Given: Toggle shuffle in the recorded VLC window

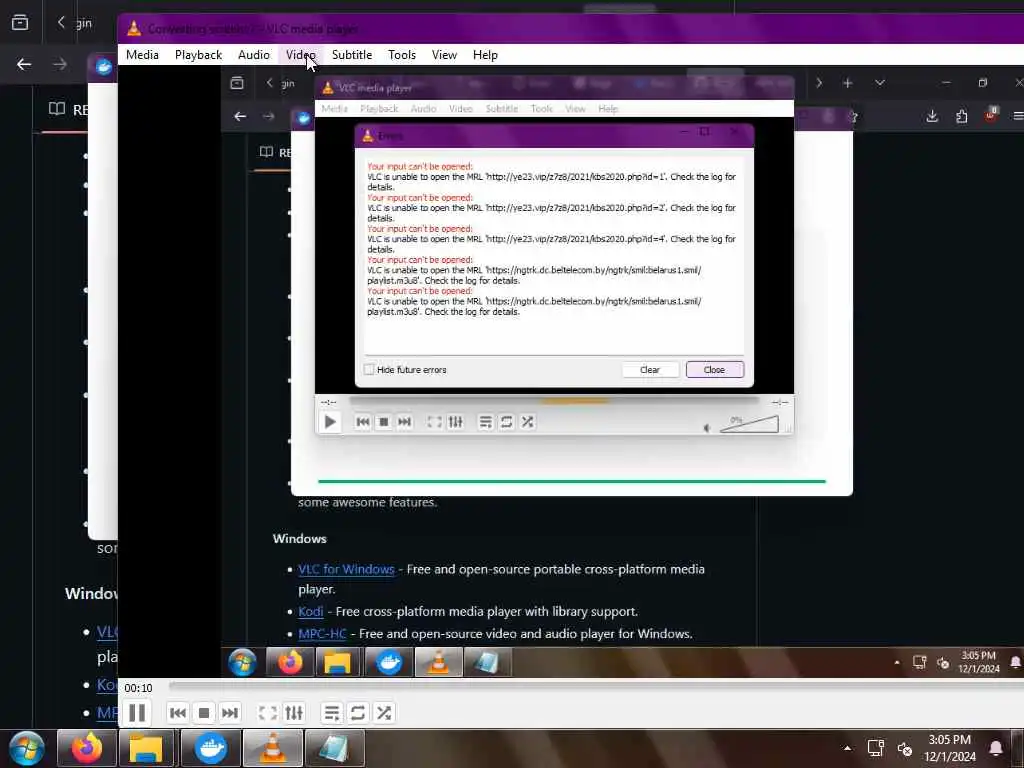Looking at the screenshot, I should [528, 422].
